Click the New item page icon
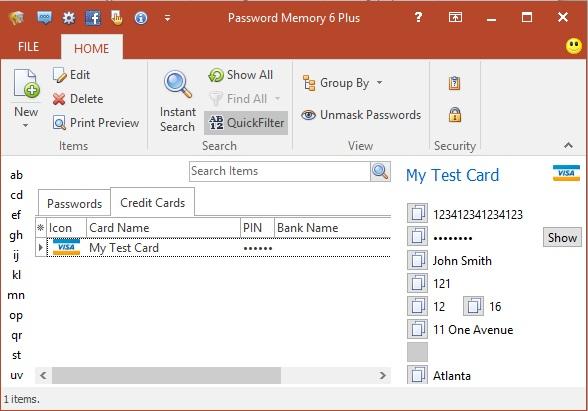The width and height of the screenshot is (588, 411). point(26,84)
